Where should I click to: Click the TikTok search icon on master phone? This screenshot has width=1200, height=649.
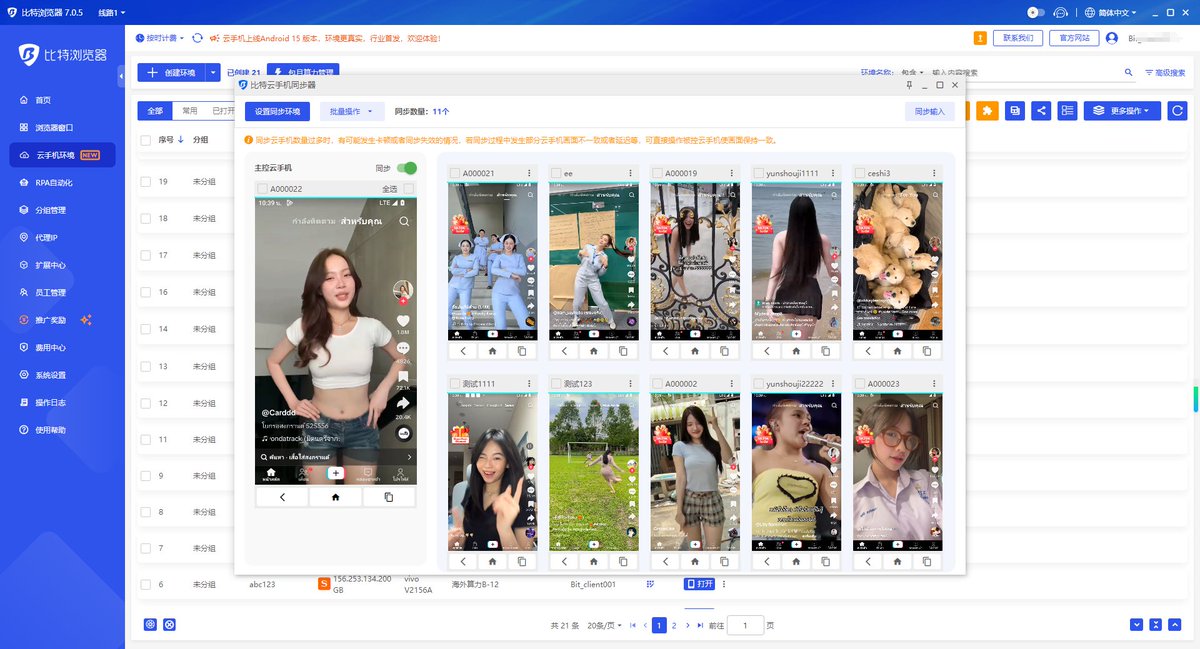404,221
